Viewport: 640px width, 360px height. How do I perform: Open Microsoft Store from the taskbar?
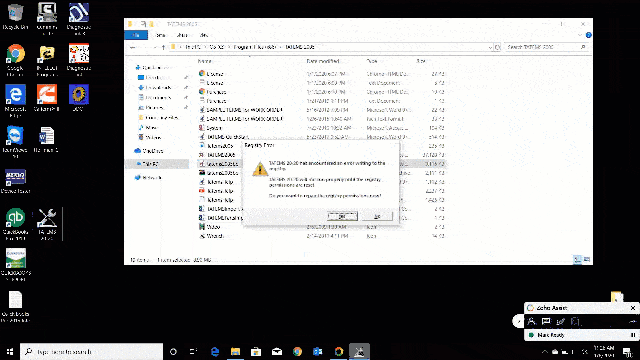click(256, 351)
